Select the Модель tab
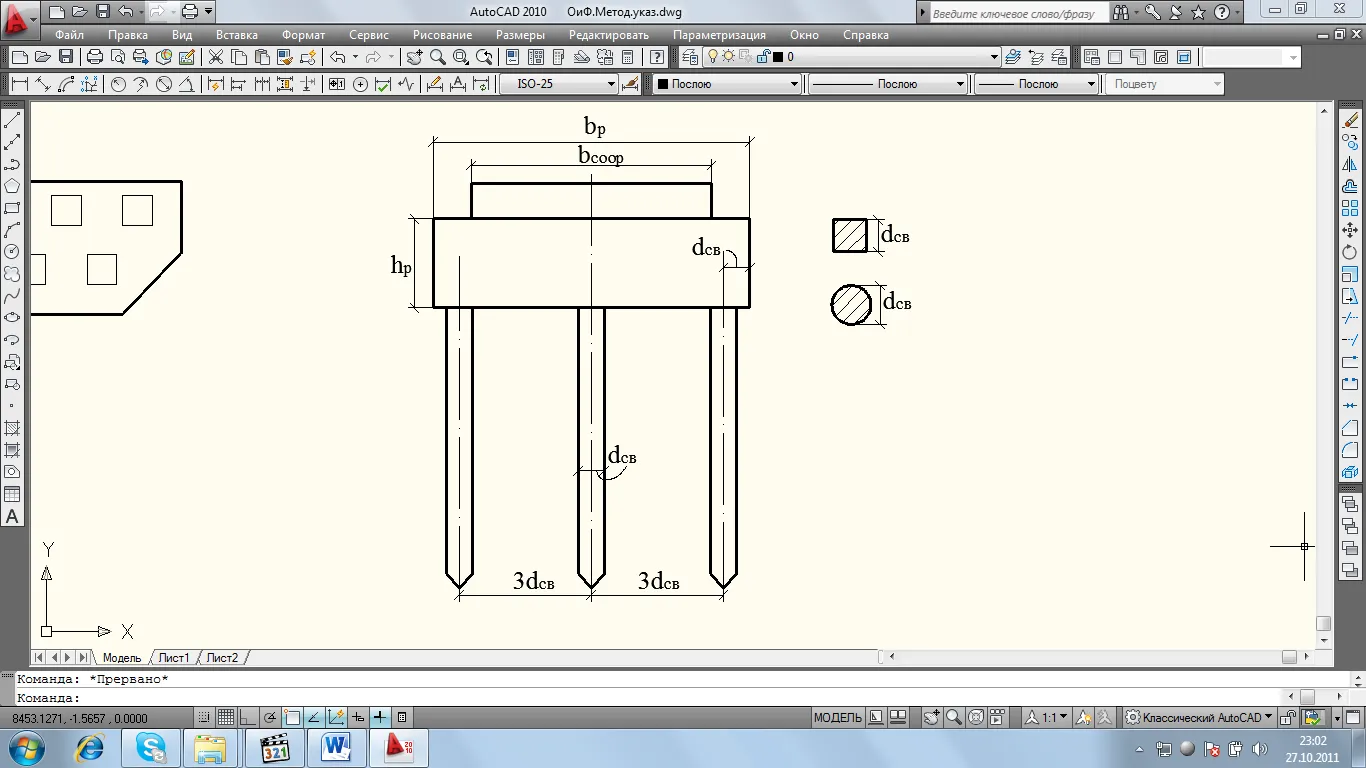The height and width of the screenshot is (768, 1366). coord(122,658)
